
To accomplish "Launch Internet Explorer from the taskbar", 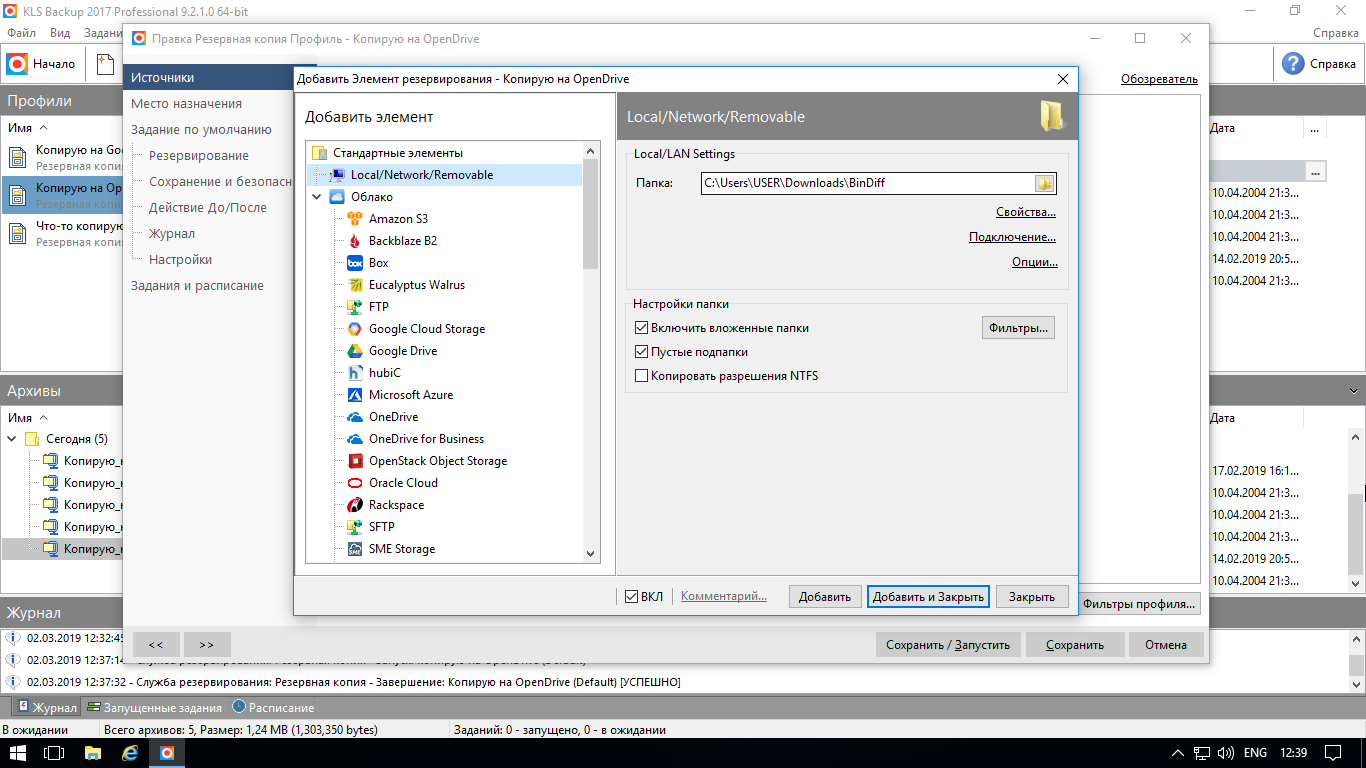I will point(130,752).
